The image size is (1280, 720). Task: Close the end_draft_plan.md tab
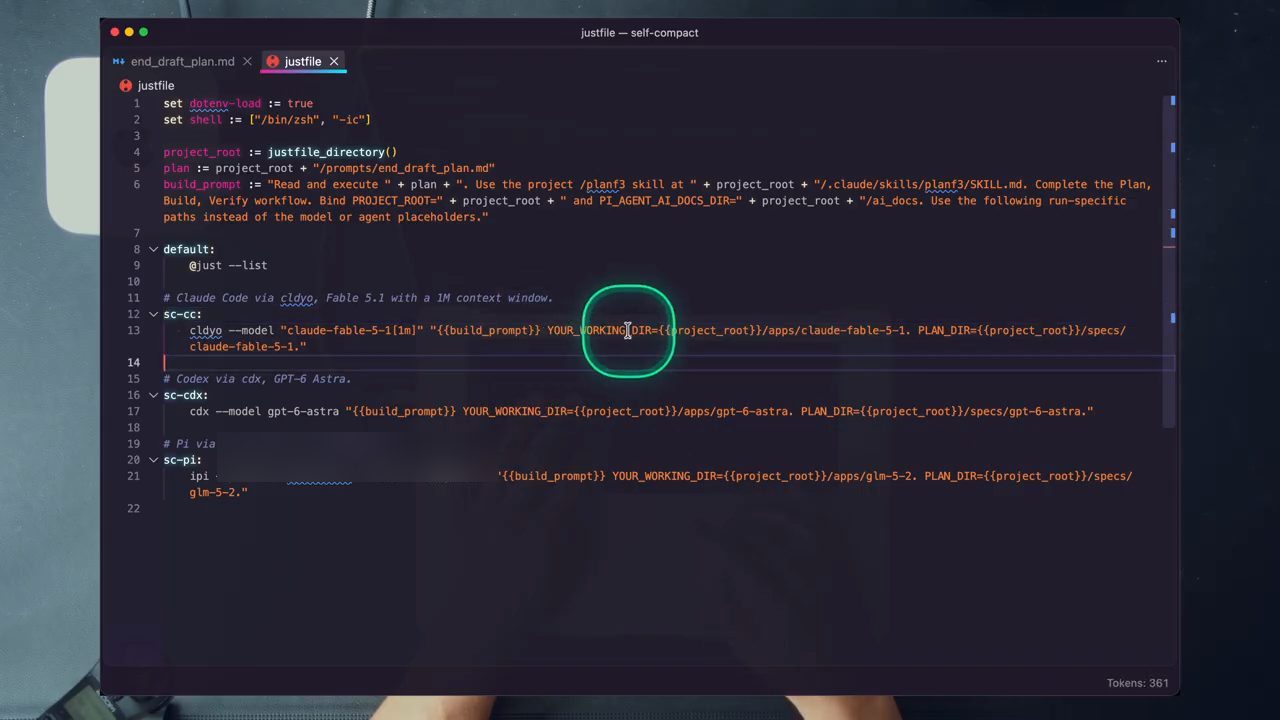(247, 62)
